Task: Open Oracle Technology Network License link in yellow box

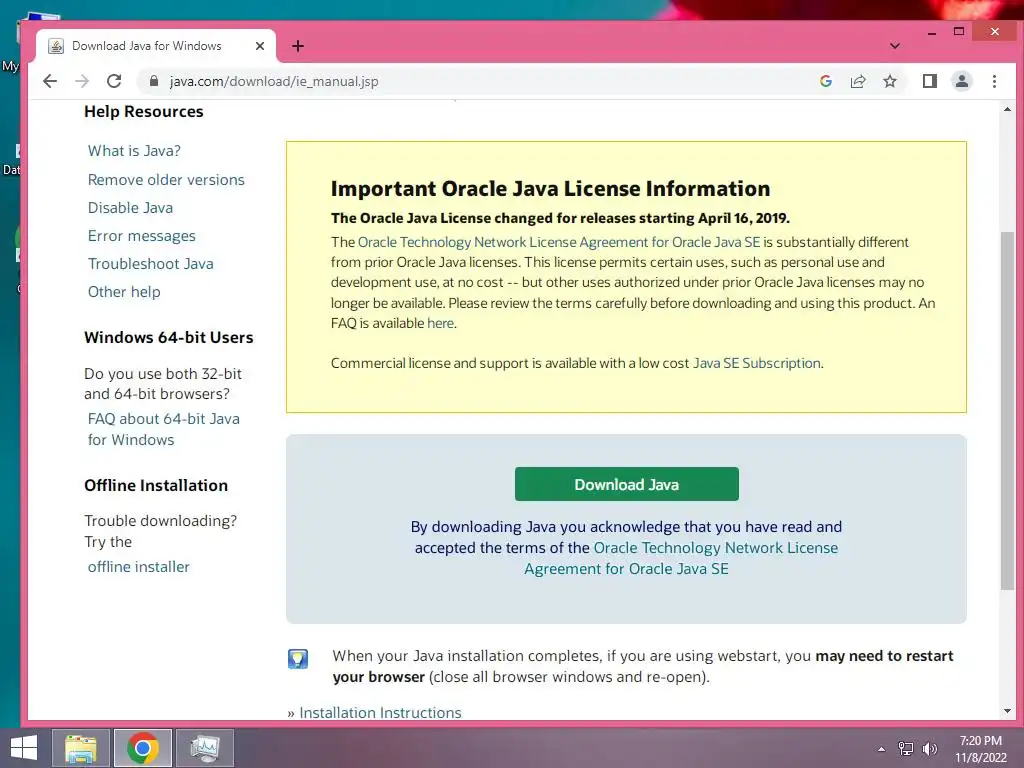Action: [x=559, y=242]
